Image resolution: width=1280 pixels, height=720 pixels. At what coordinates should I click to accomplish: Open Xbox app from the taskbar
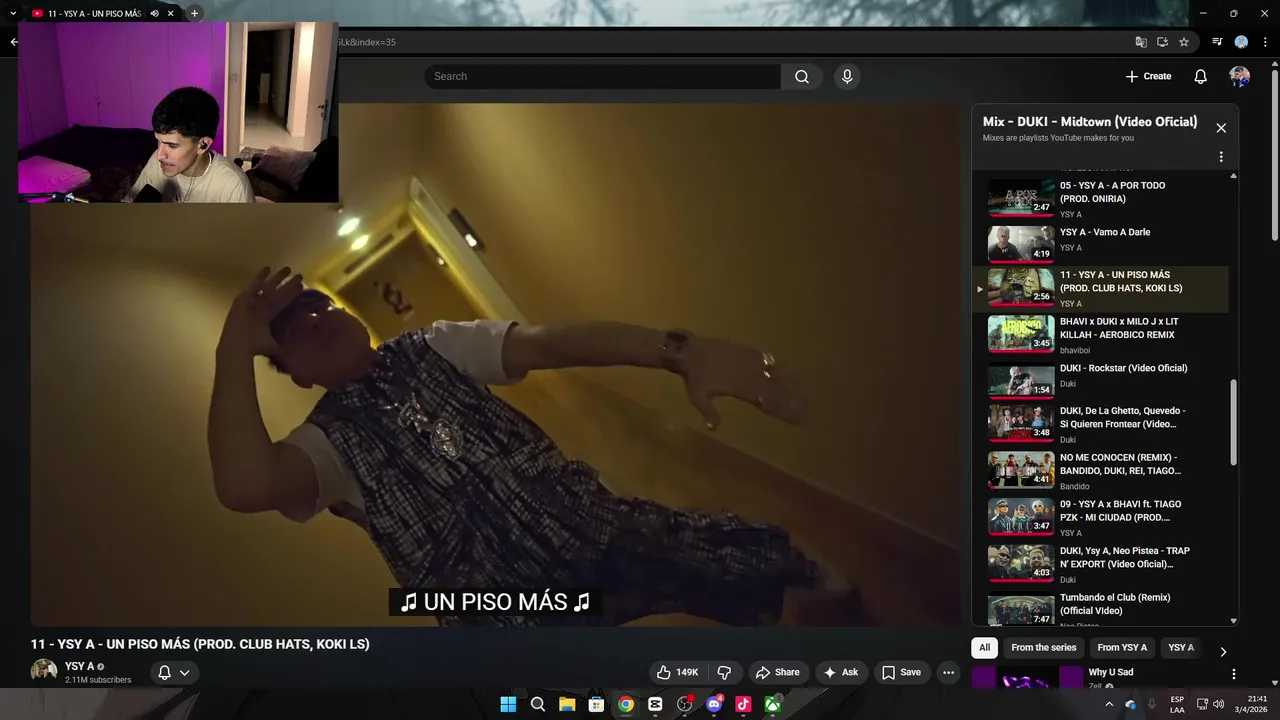click(x=772, y=704)
